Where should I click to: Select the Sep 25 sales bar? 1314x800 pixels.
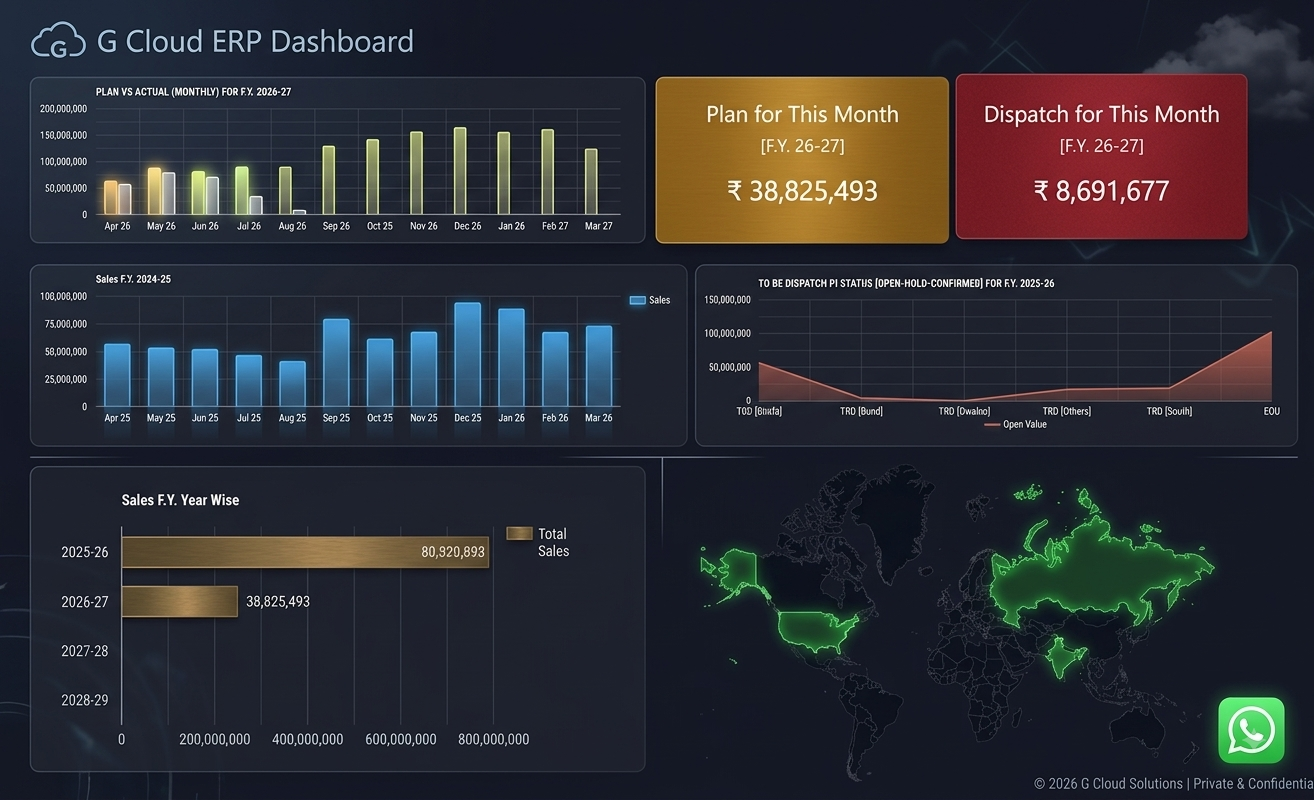click(336, 363)
